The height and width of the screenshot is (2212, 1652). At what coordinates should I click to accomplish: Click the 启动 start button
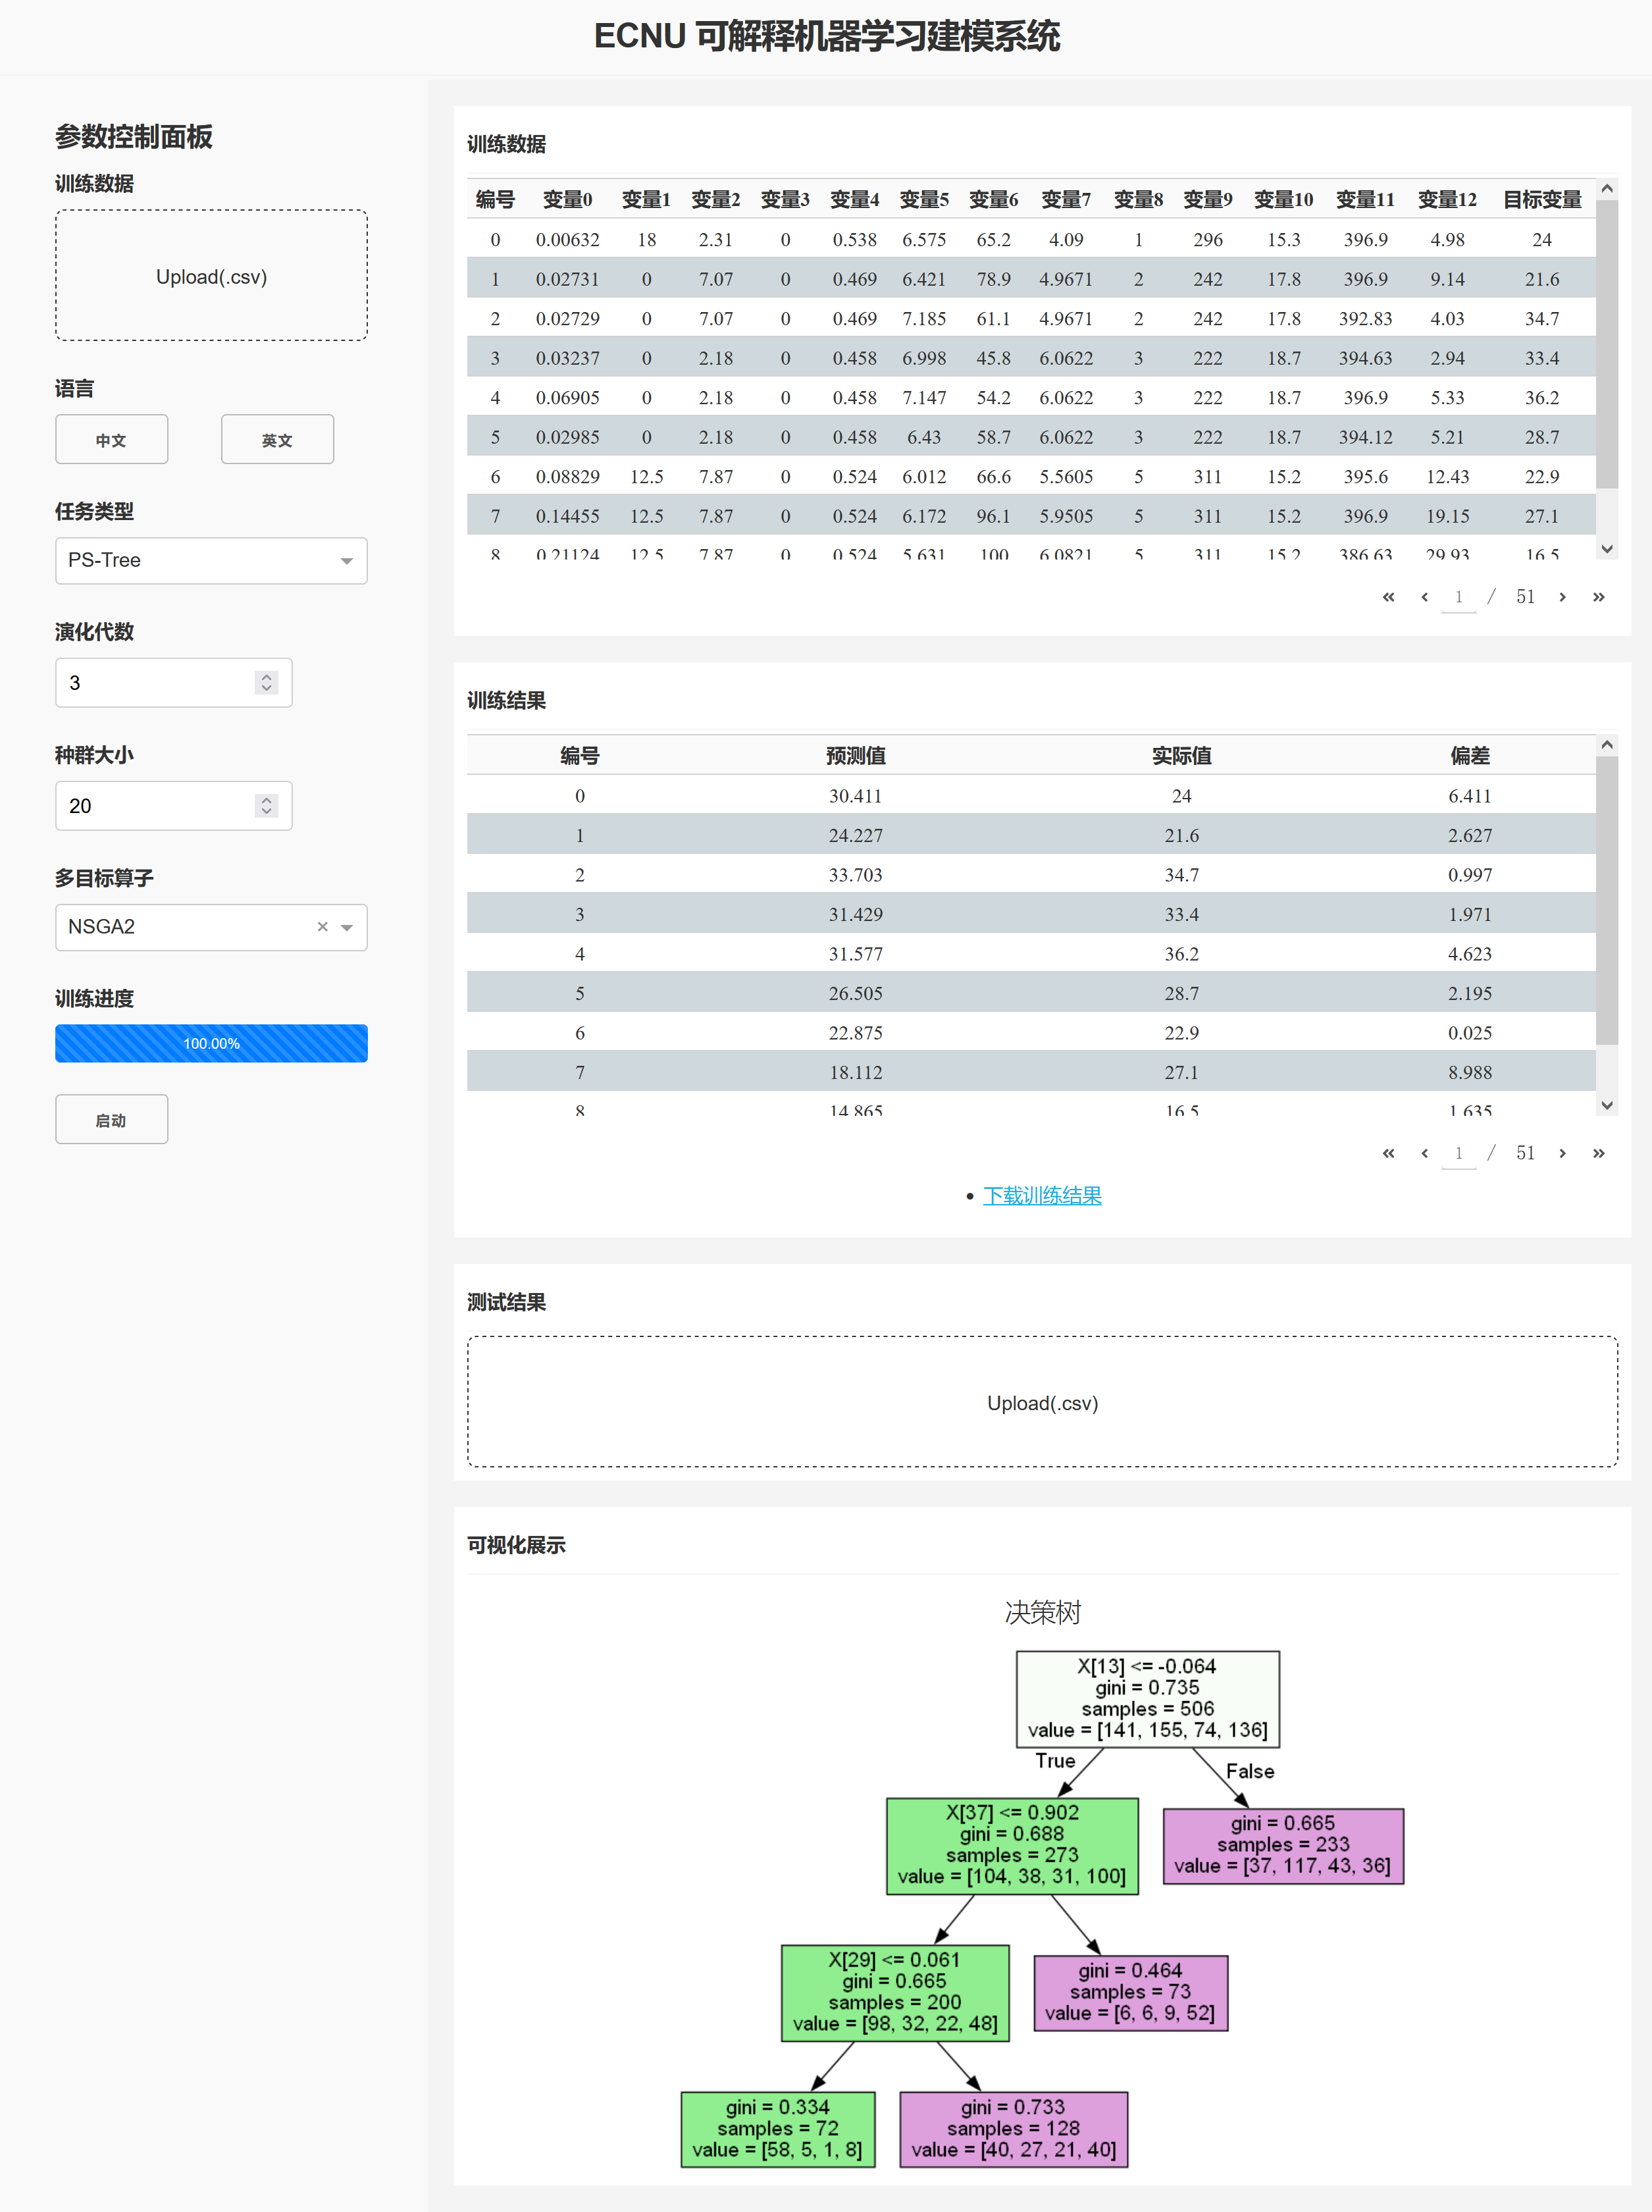pyautogui.click(x=111, y=1120)
